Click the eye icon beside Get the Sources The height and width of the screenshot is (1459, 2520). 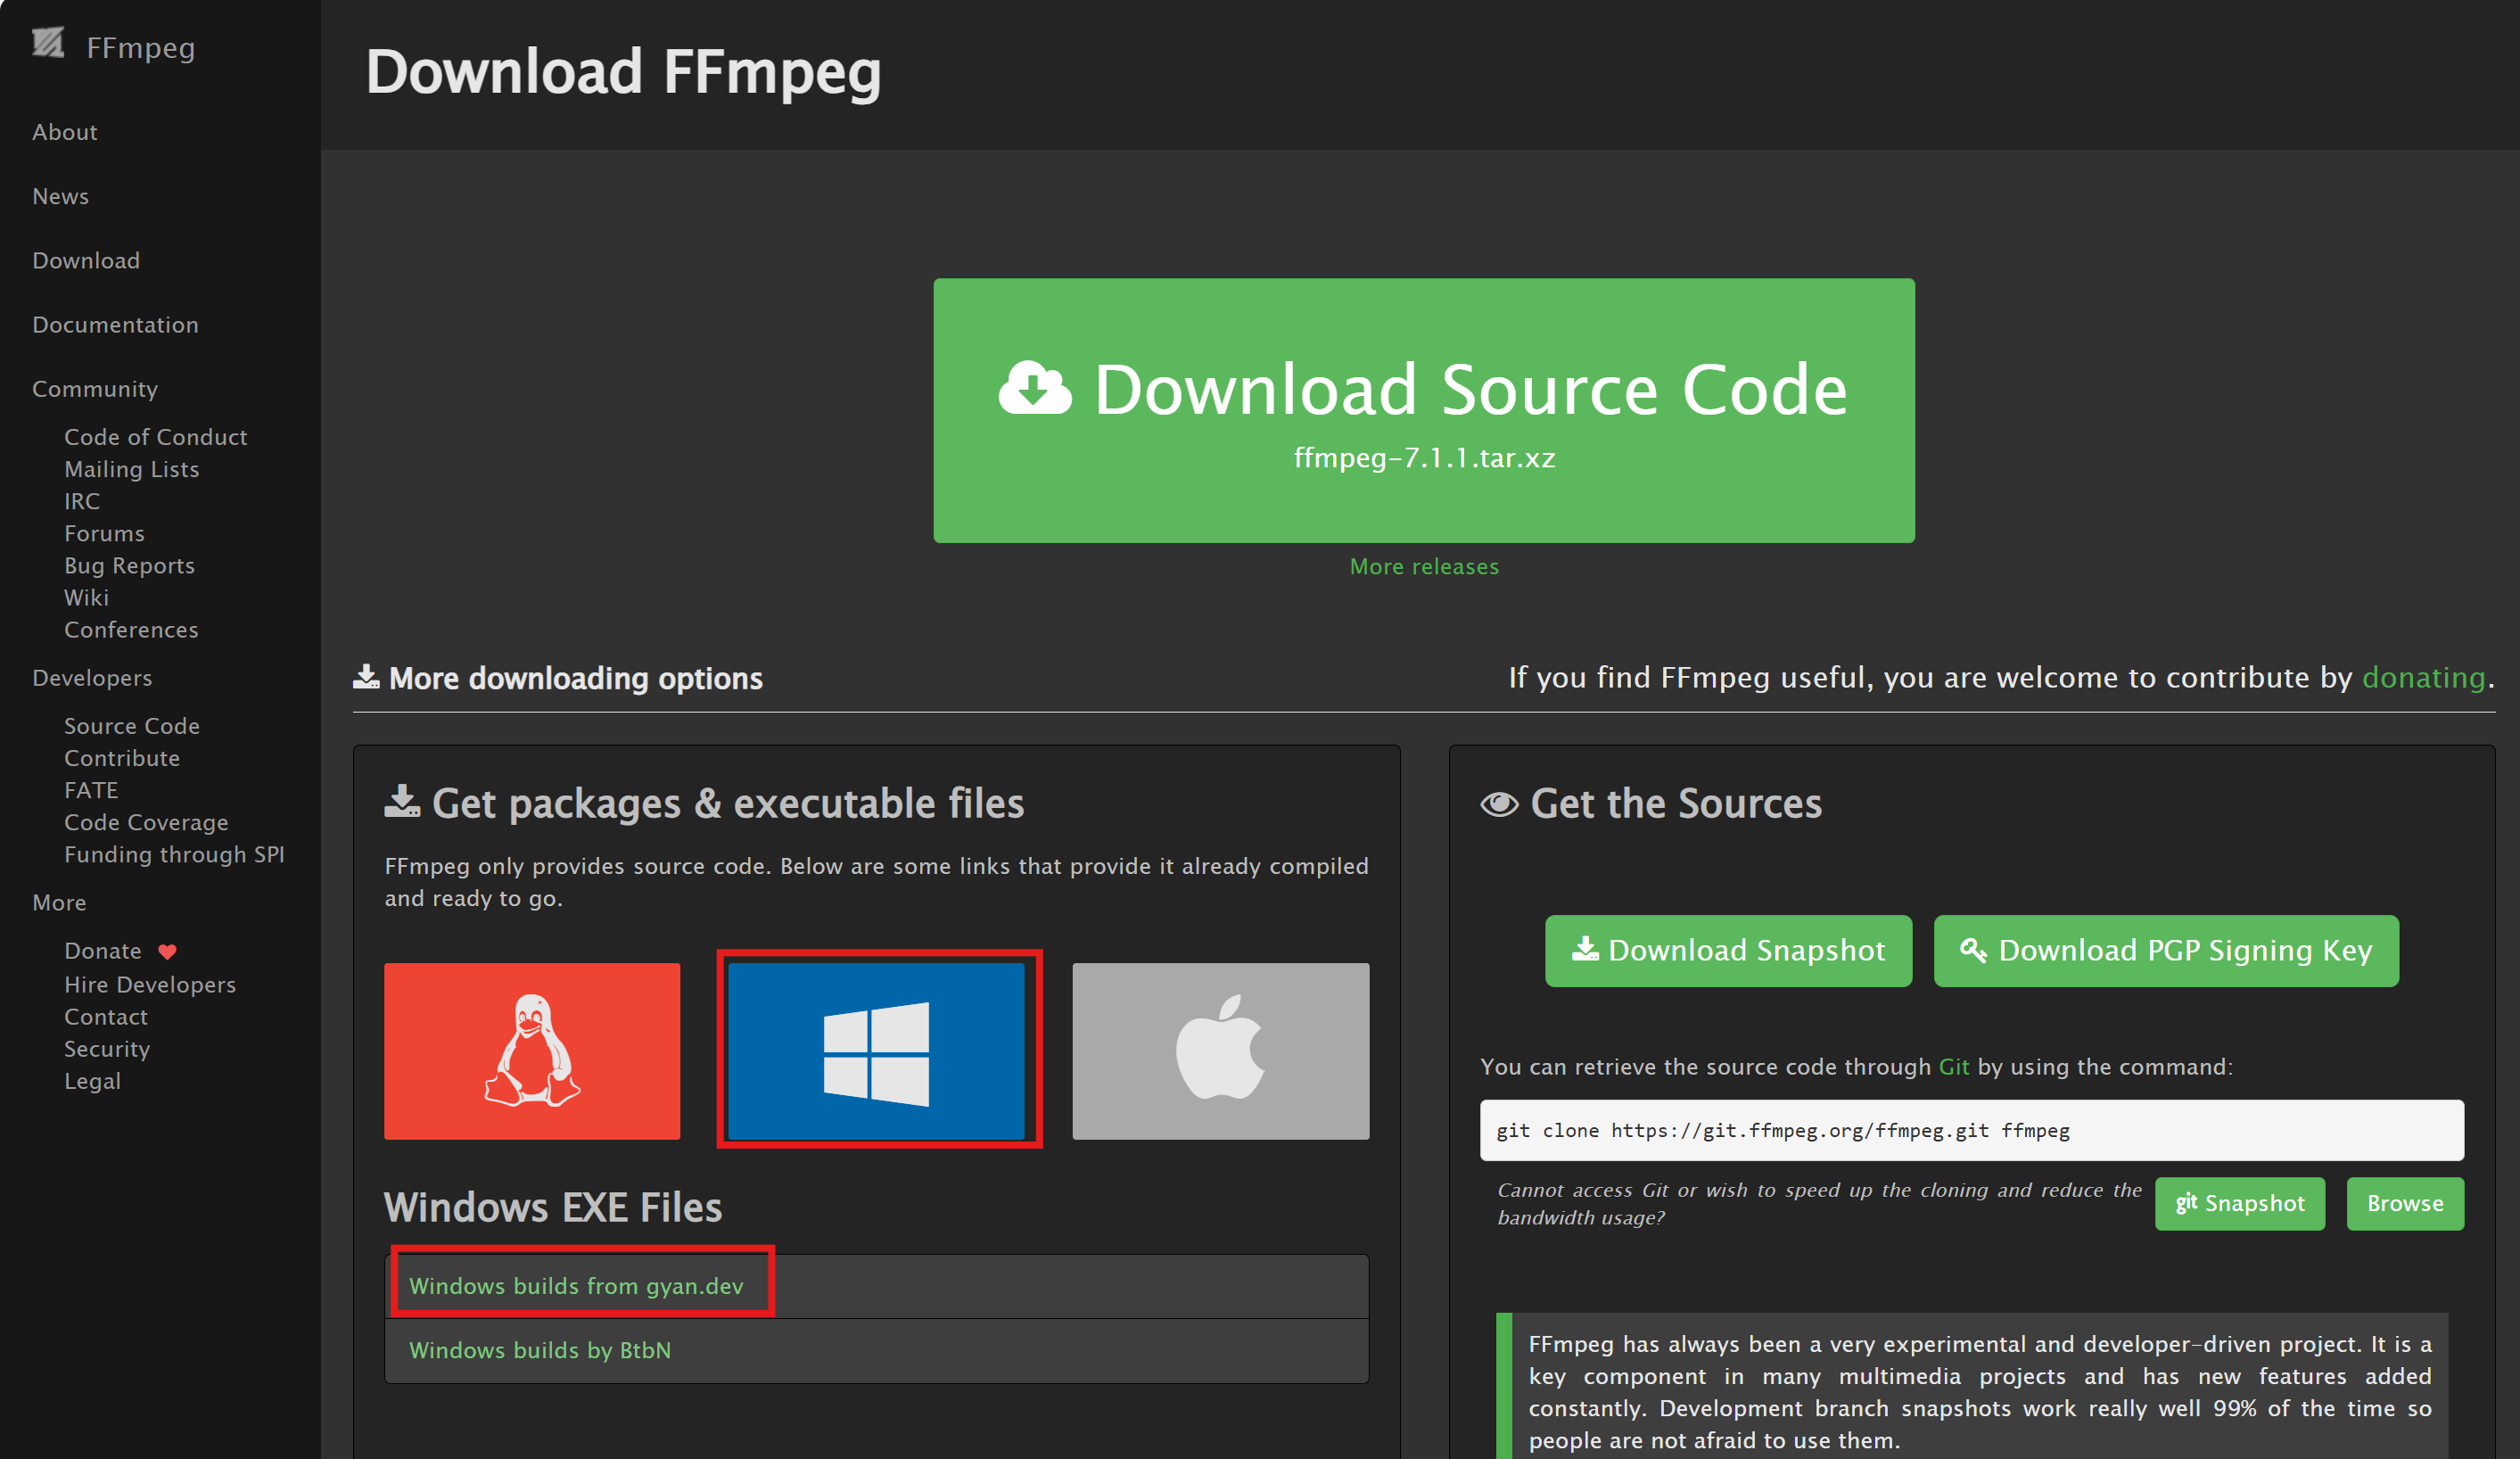(1499, 803)
